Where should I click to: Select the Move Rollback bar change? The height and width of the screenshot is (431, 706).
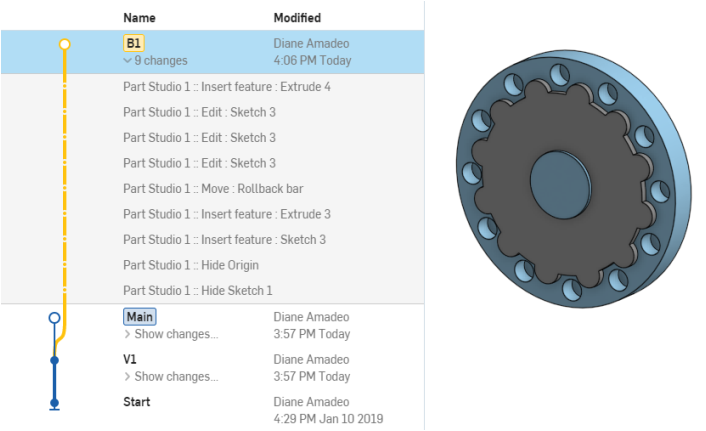tap(213, 188)
